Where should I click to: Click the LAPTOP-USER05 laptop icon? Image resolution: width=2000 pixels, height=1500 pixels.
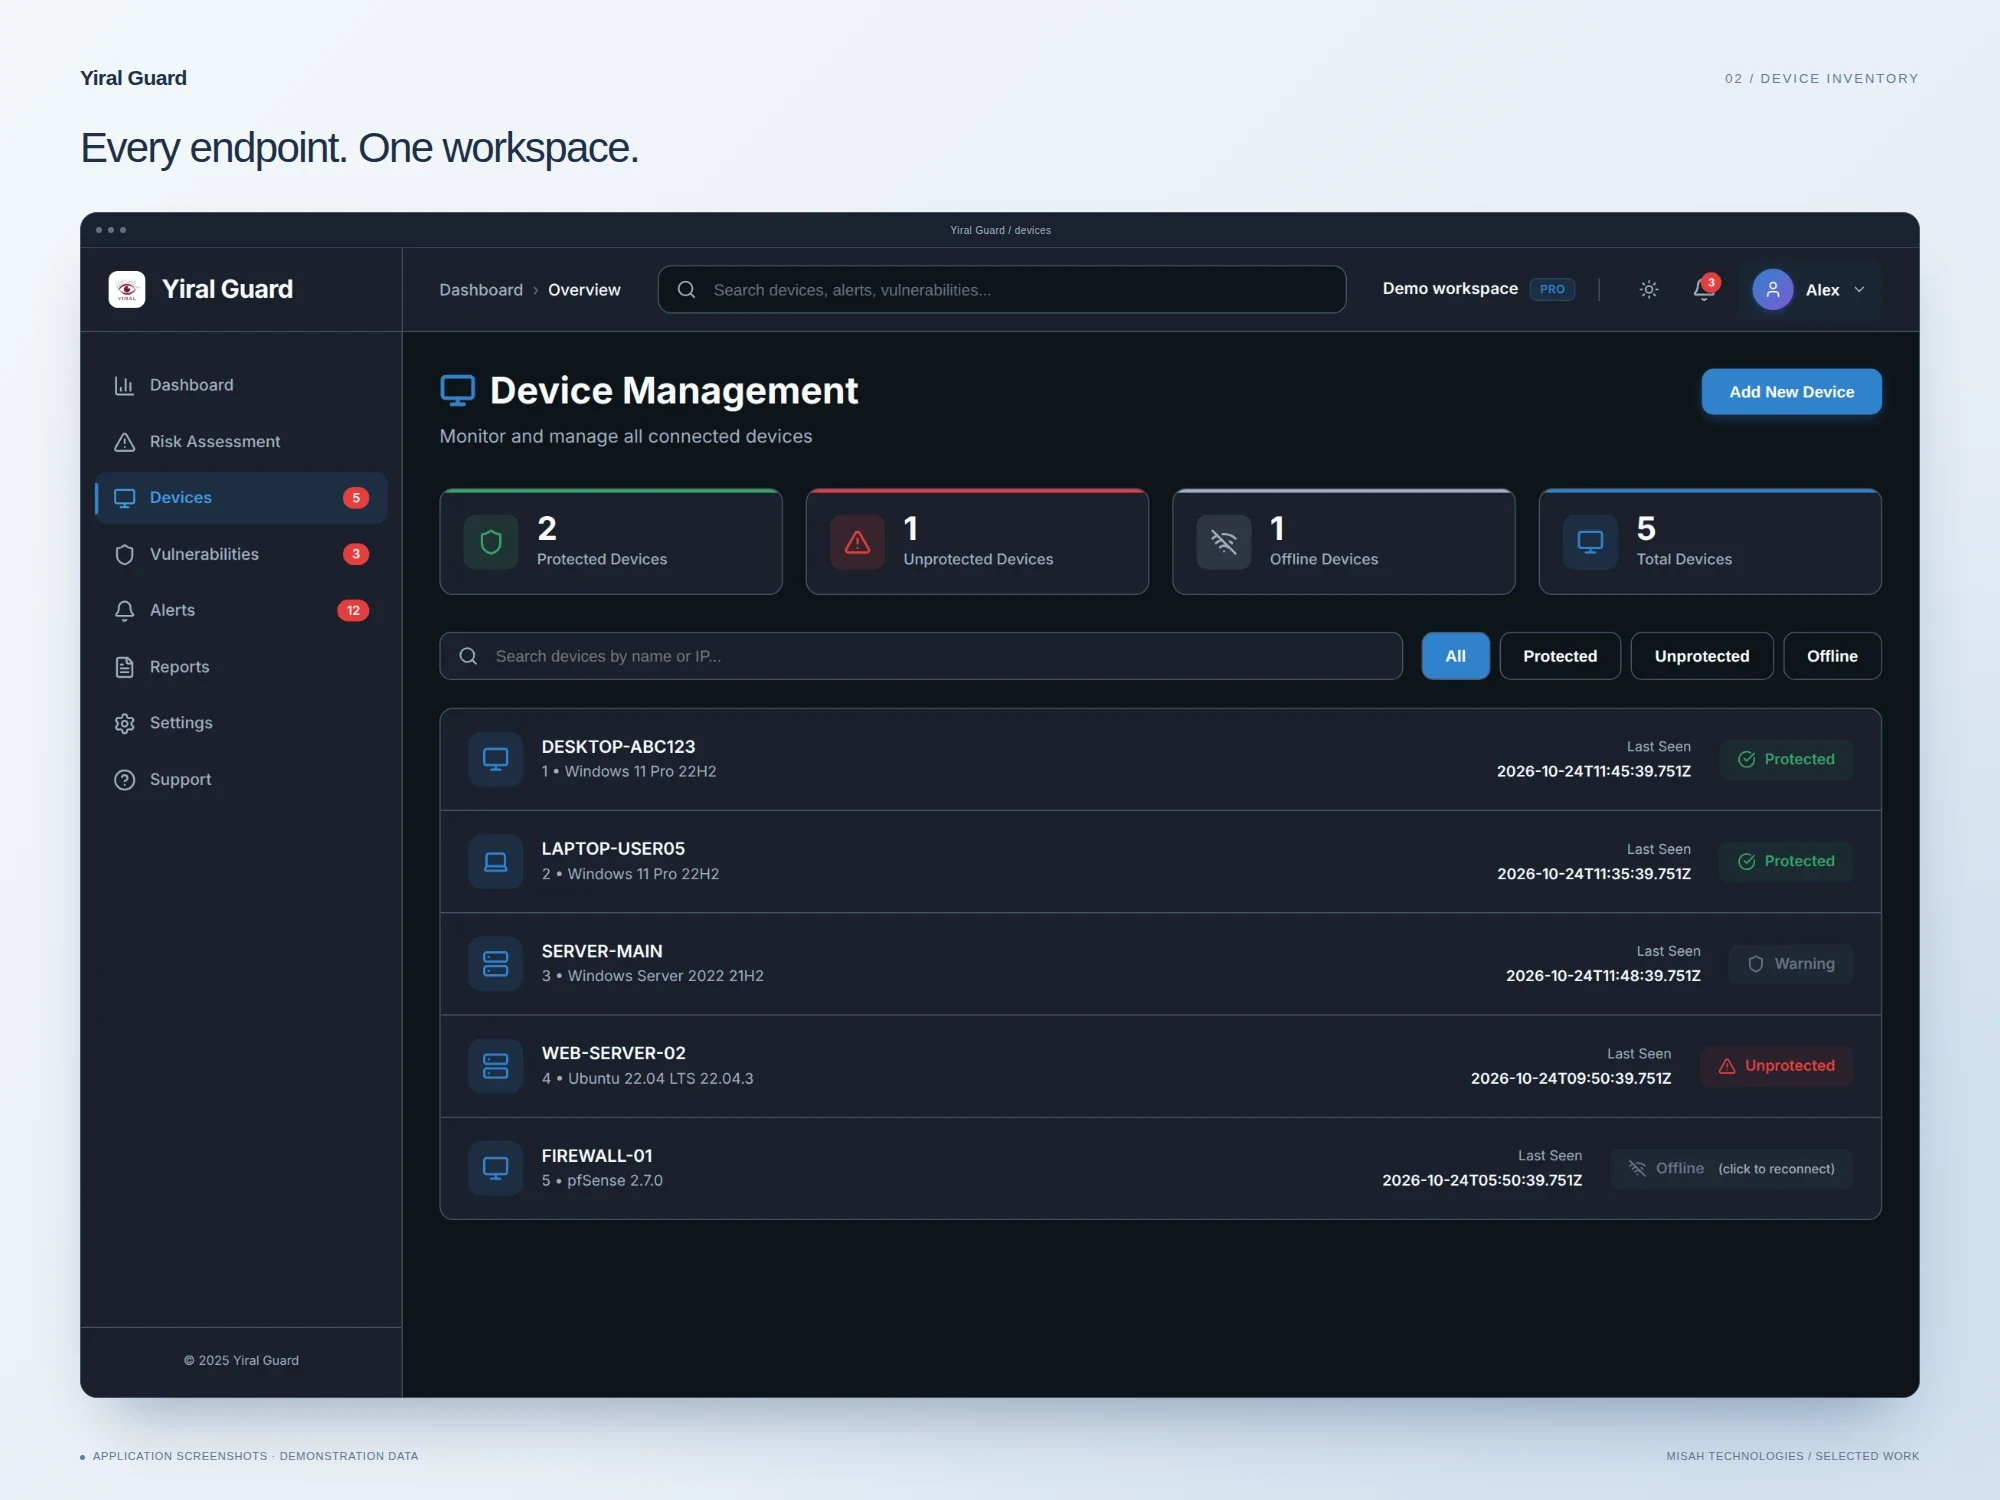click(x=495, y=861)
